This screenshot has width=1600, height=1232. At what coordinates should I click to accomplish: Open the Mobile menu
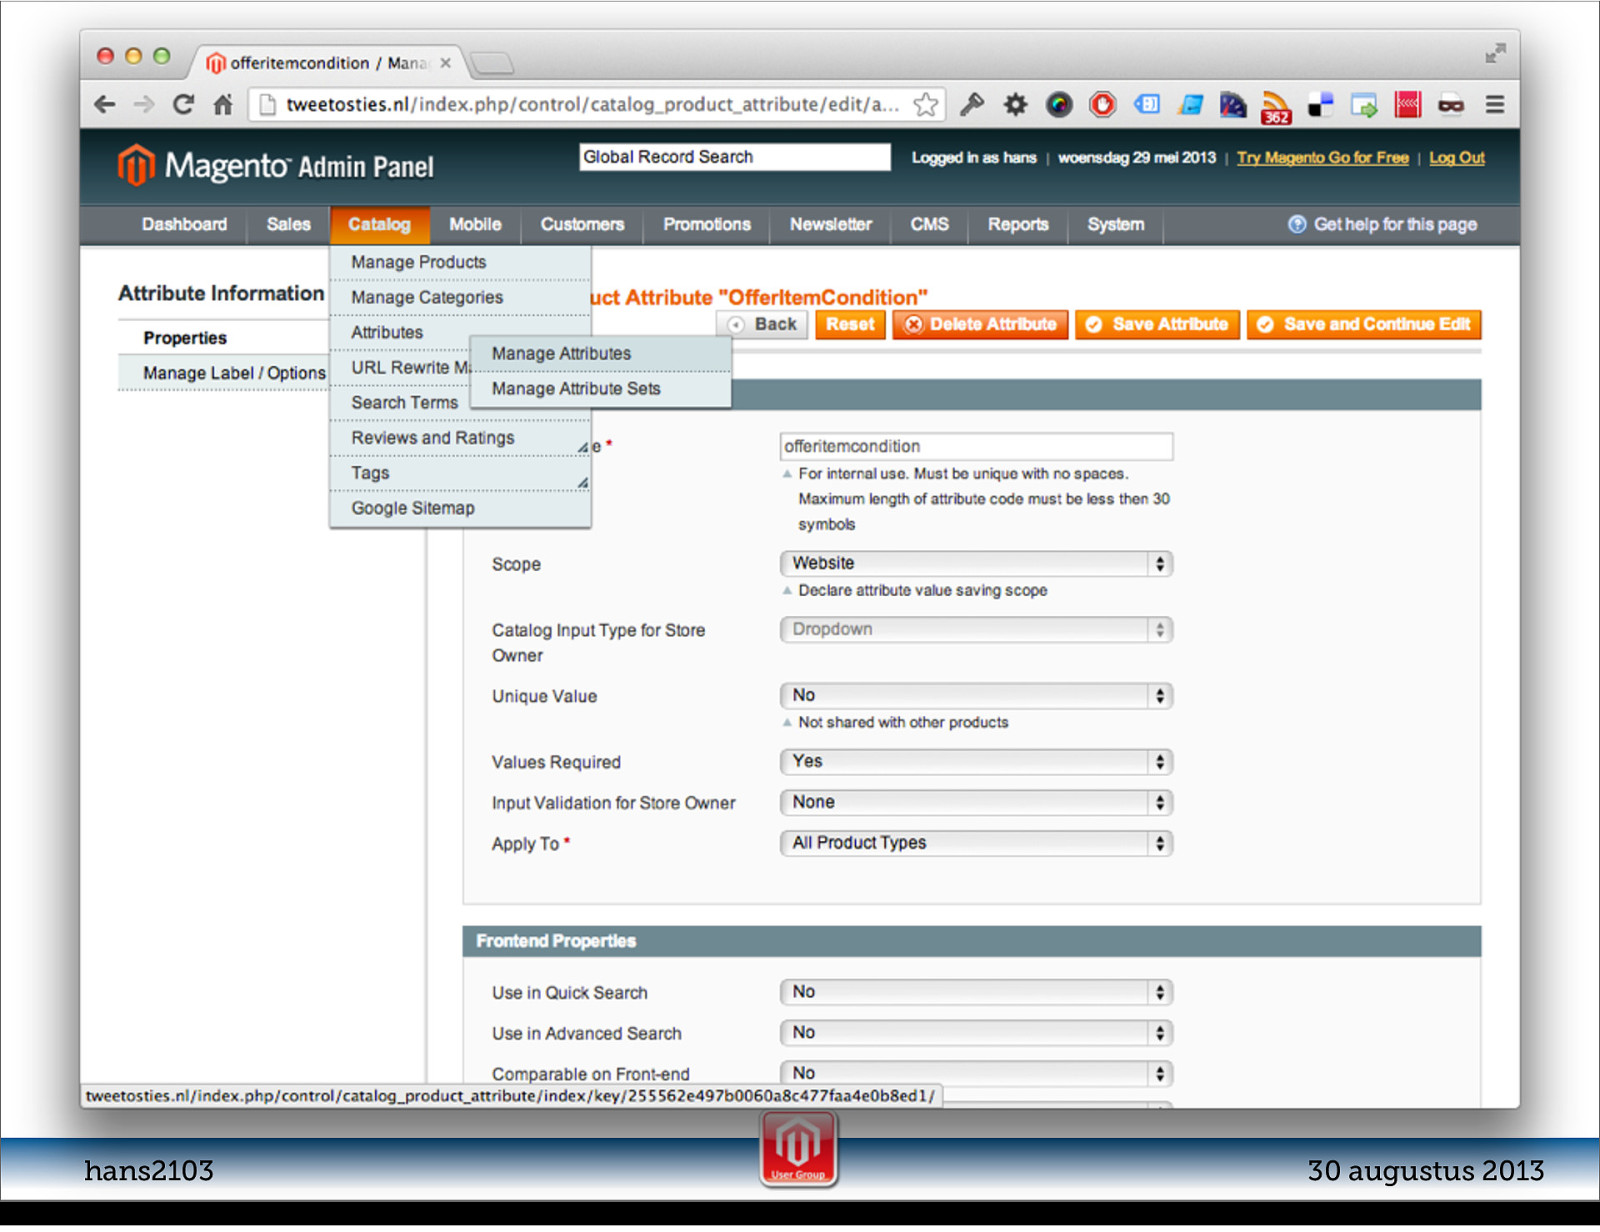tap(475, 224)
